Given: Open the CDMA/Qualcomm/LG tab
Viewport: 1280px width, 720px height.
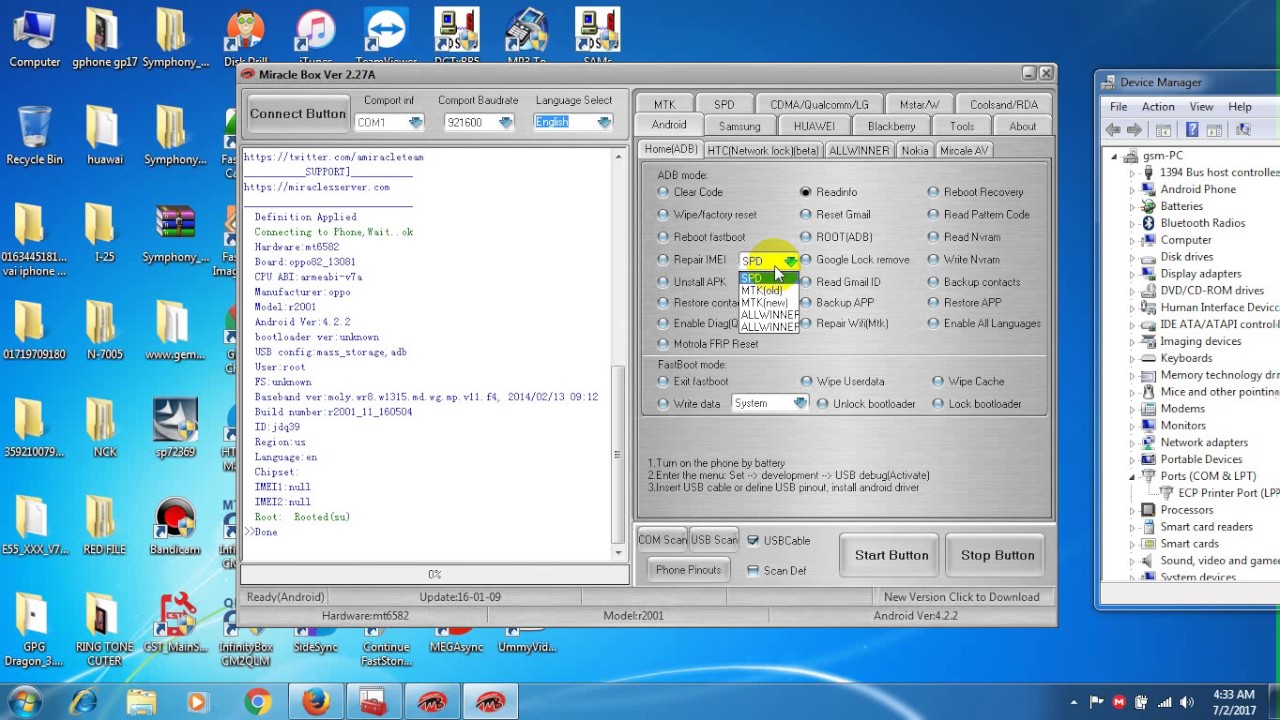Looking at the screenshot, I should 819,104.
